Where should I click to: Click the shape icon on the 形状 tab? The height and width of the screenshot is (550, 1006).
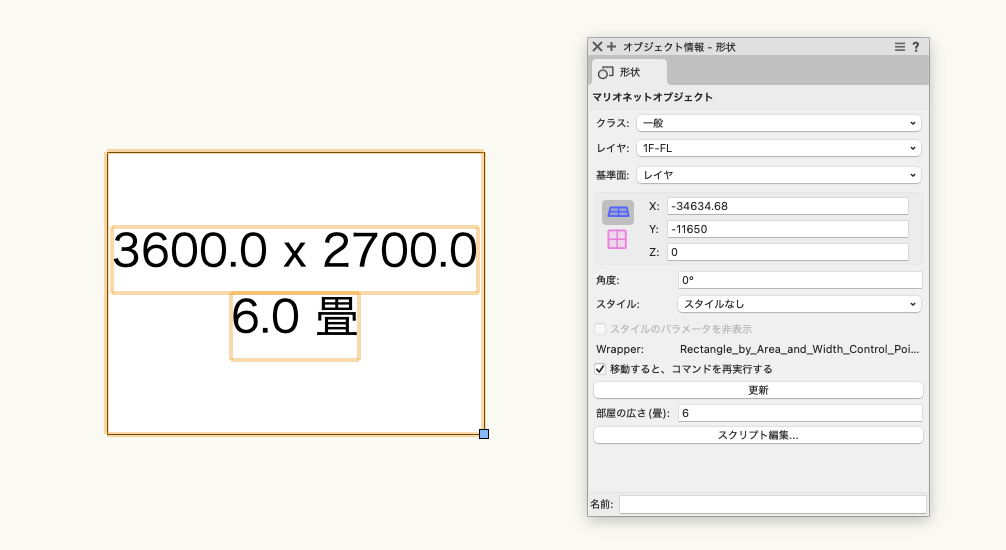[x=606, y=72]
